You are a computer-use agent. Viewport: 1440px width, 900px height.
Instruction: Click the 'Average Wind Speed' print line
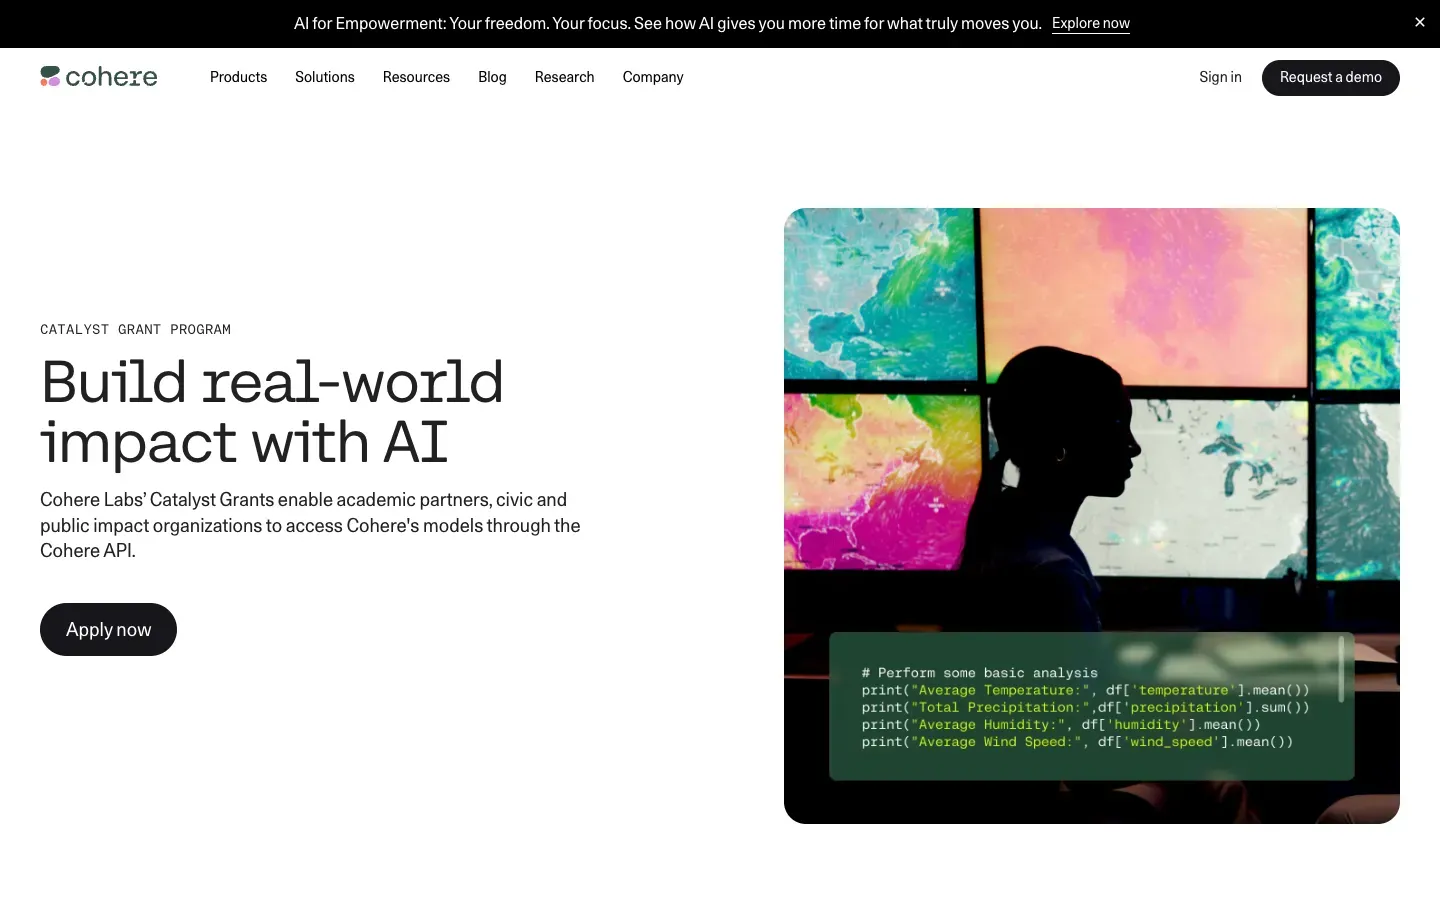click(x=1077, y=742)
